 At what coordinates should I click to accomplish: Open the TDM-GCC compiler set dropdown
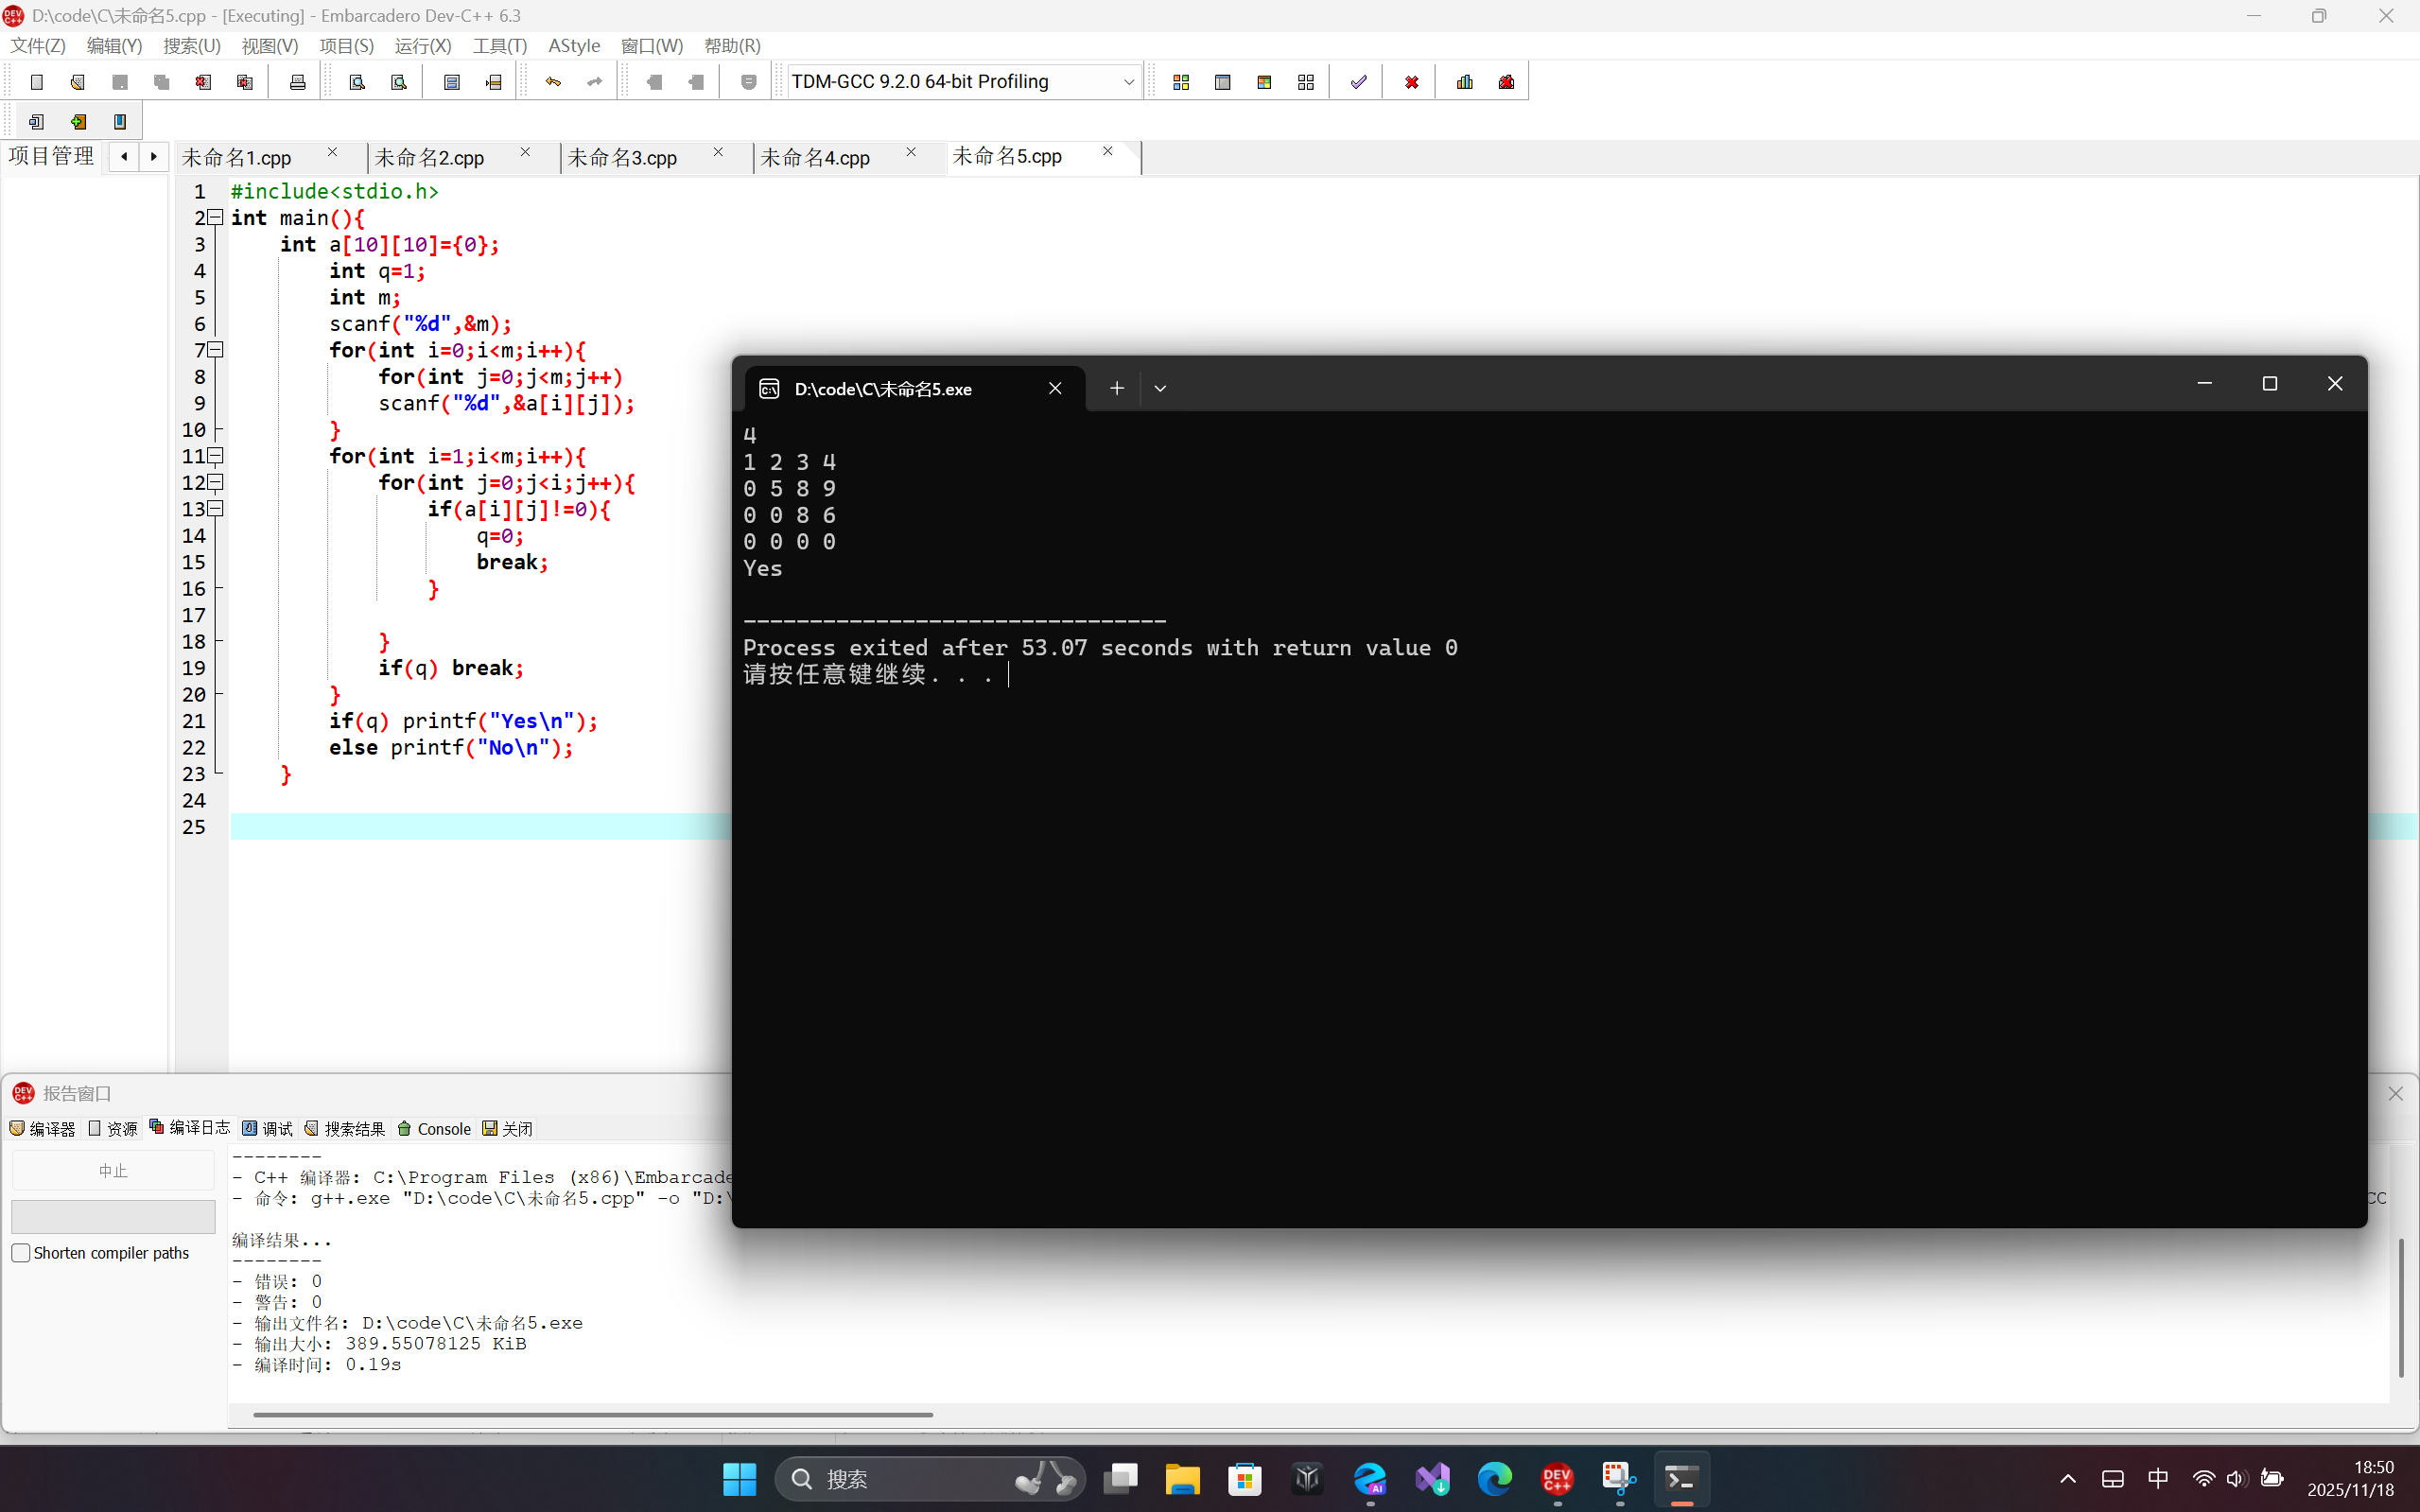pyautogui.click(x=1128, y=82)
